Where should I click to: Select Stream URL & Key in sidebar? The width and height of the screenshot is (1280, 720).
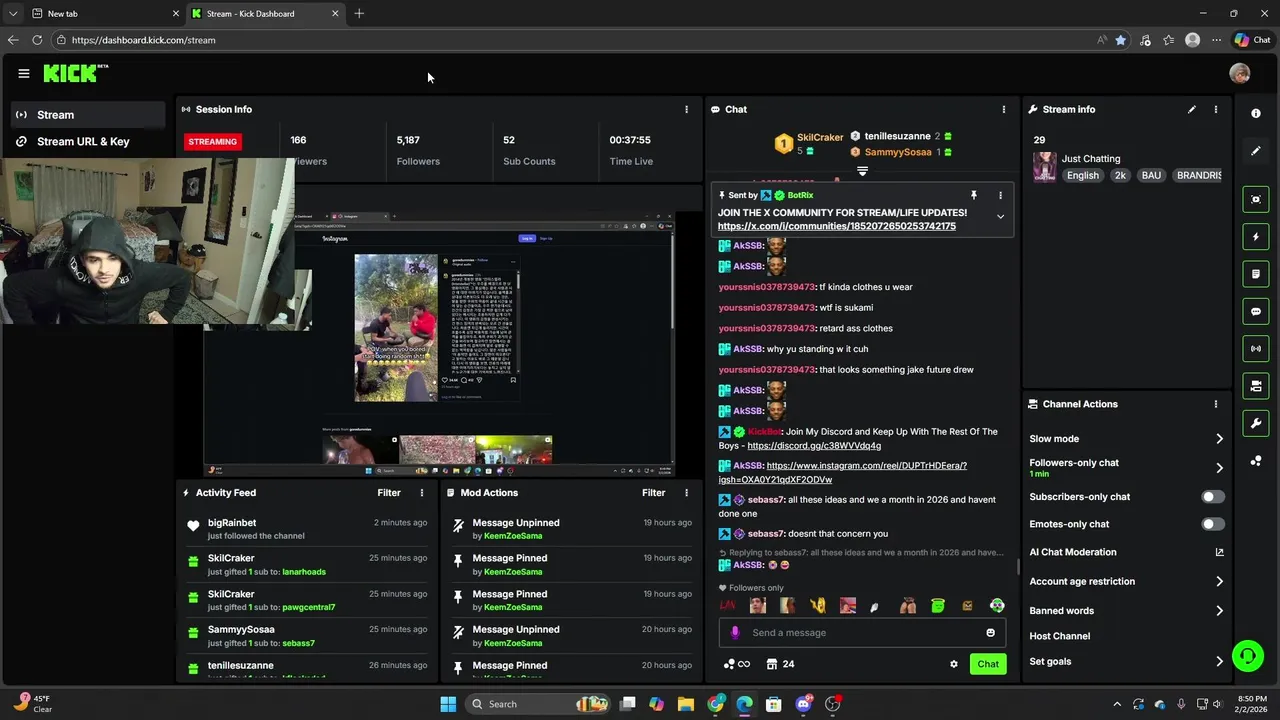click(88, 141)
